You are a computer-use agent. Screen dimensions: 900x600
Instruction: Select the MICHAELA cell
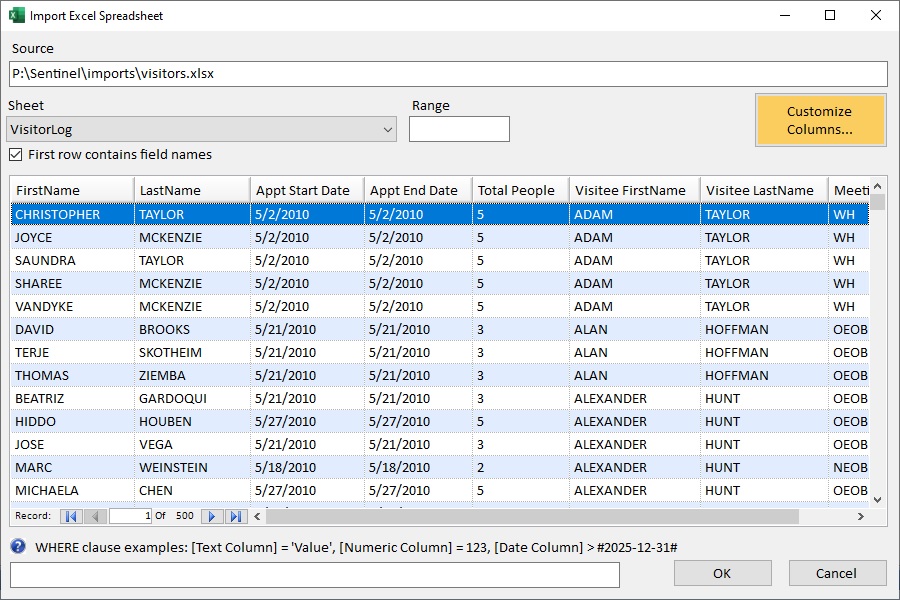click(x=72, y=490)
